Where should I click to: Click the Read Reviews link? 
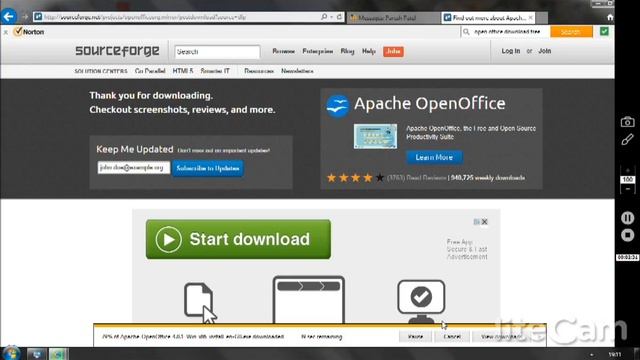coord(426,178)
